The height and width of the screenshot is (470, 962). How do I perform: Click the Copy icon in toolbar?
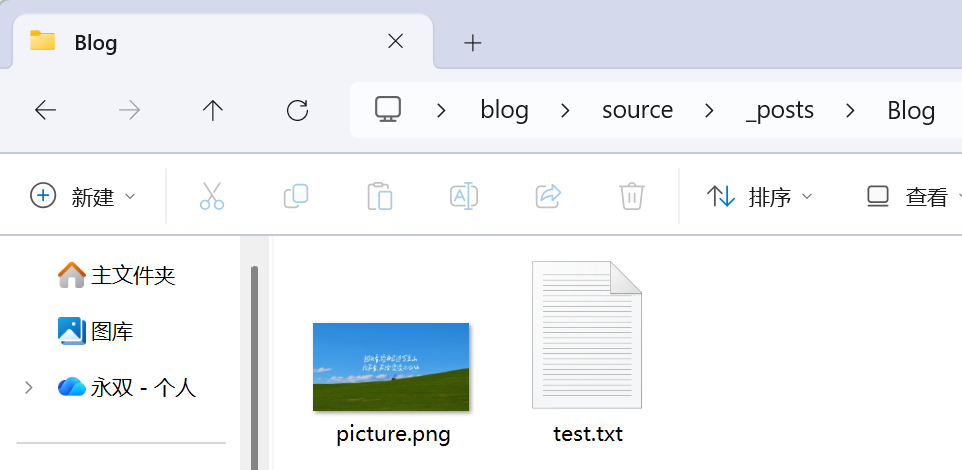pyautogui.click(x=296, y=196)
